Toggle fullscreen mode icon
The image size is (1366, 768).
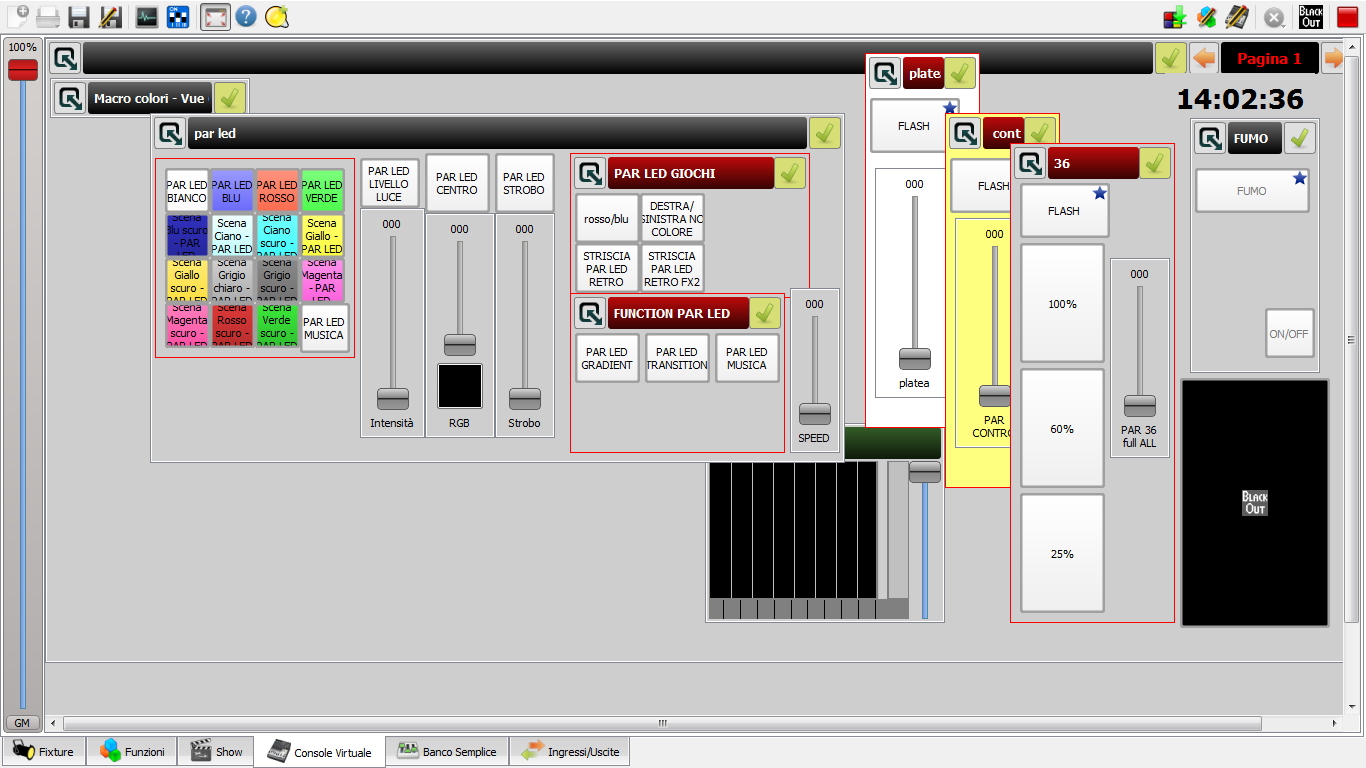[215, 16]
